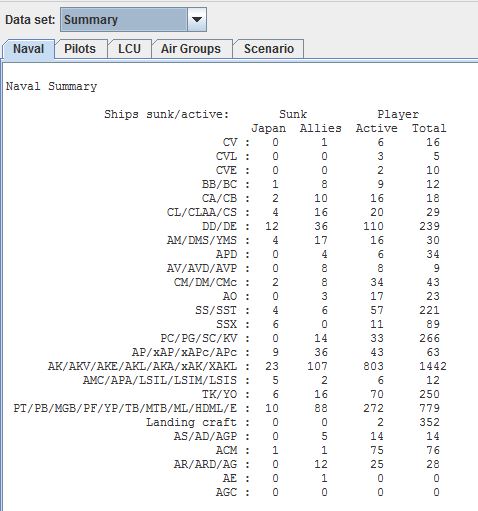Click the PT/PB/MGB/PF/YP/TB/MTB/ML/HDML/E row label
478x511 pixels.
tap(125, 408)
